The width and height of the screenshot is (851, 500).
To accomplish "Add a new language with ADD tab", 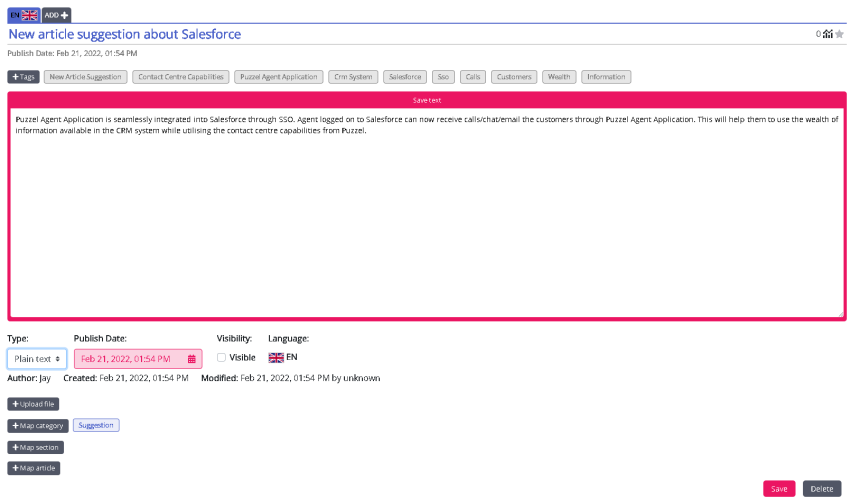I will tap(56, 15).
